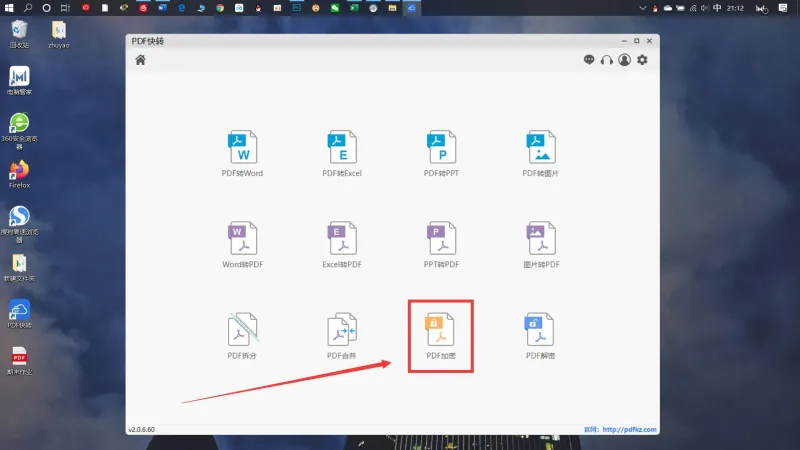Open the feedback chat bubble icon
Image resolution: width=800 pixels, height=450 pixels.
click(589, 60)
